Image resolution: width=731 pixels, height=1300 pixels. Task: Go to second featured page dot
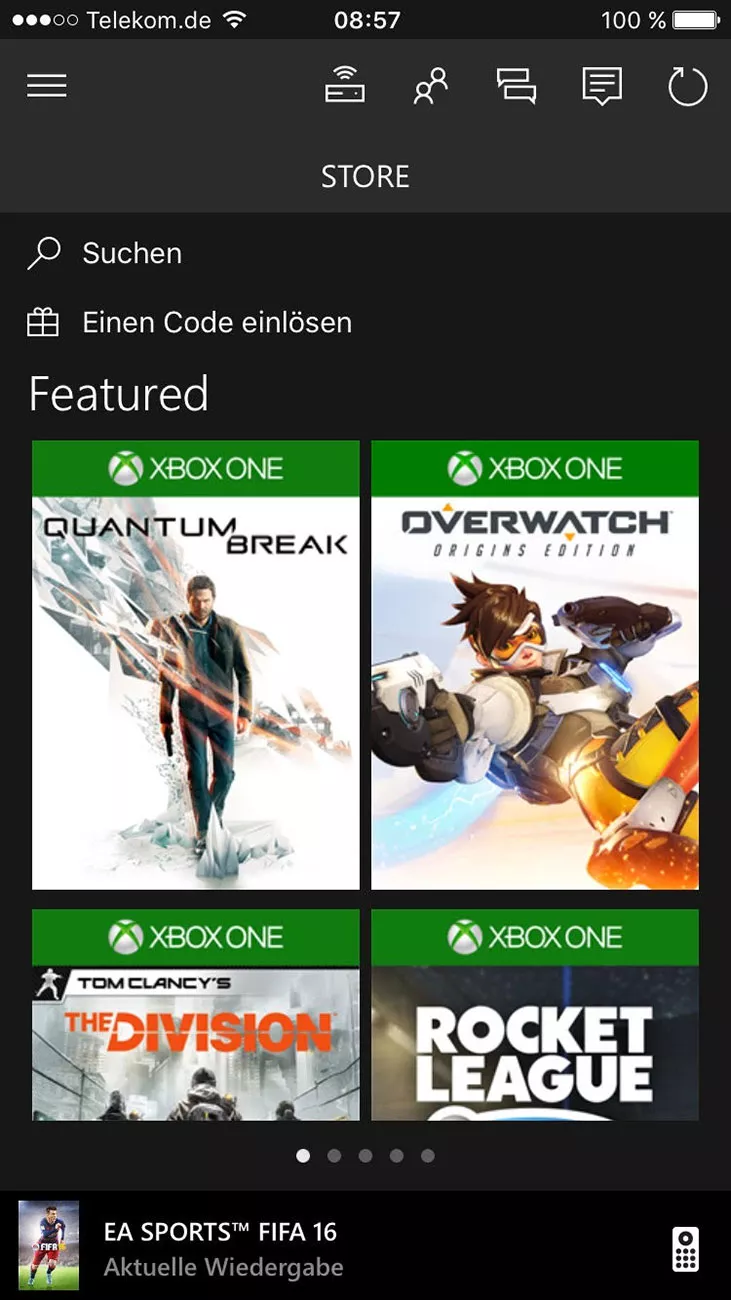point(334,1156)
